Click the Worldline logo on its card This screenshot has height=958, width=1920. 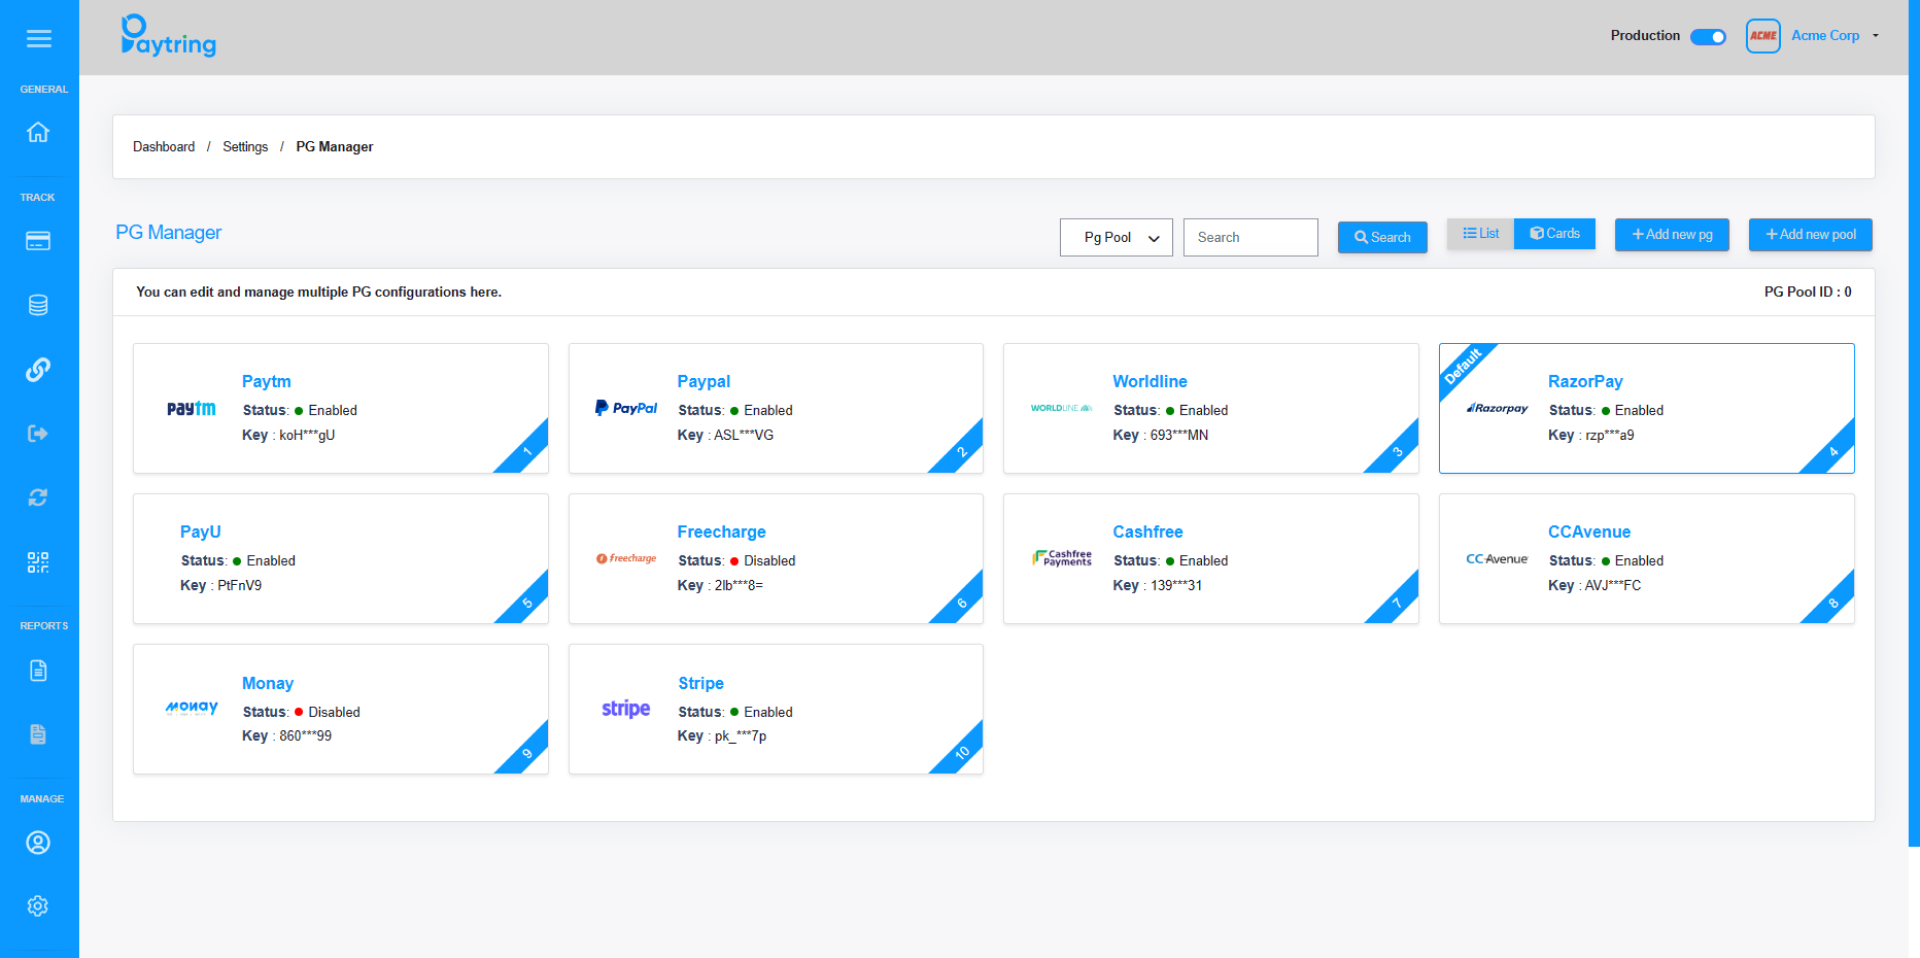coord(1061,408)
